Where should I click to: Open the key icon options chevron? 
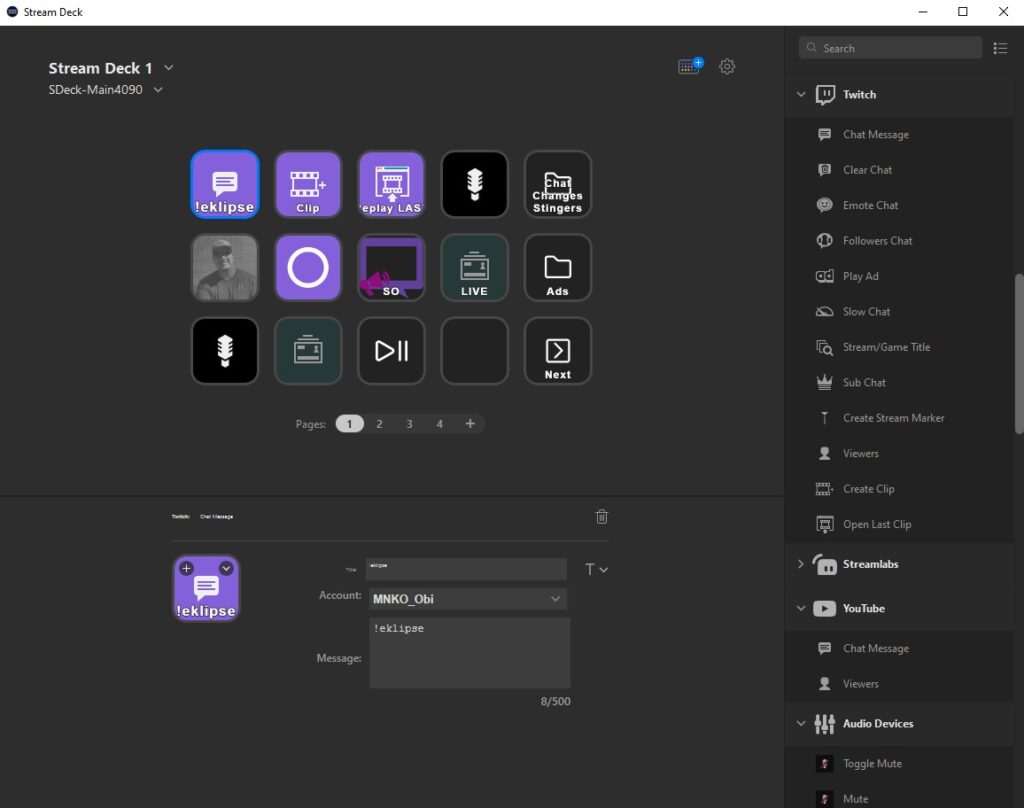click(x=226, y=568)
